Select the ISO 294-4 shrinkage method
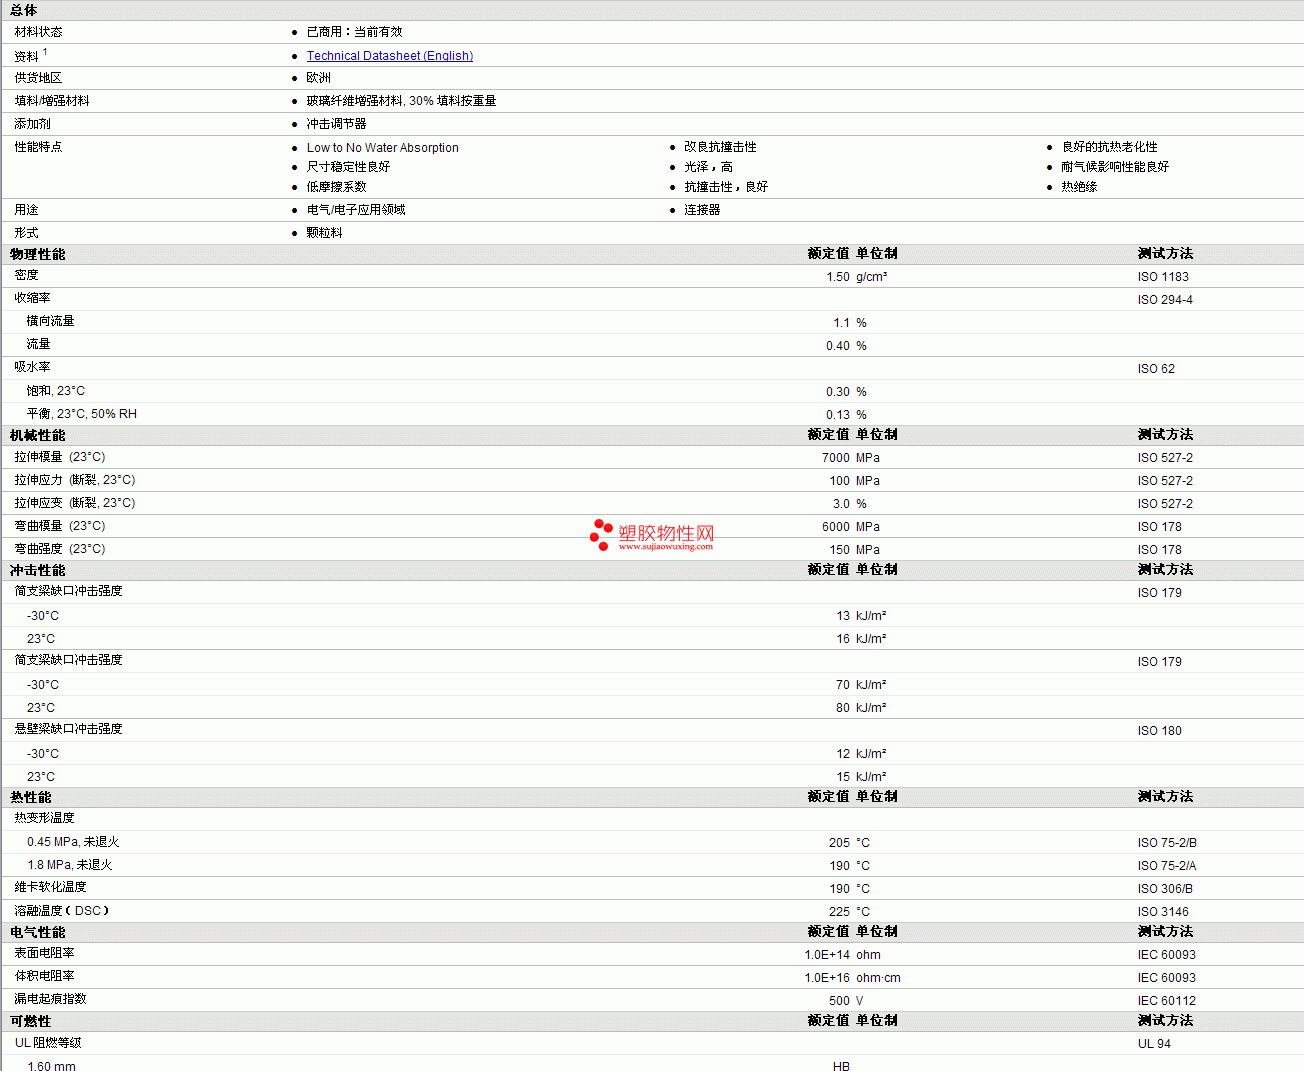Viewport: 1304px width, 1071px height. [x=1165, y=300]
